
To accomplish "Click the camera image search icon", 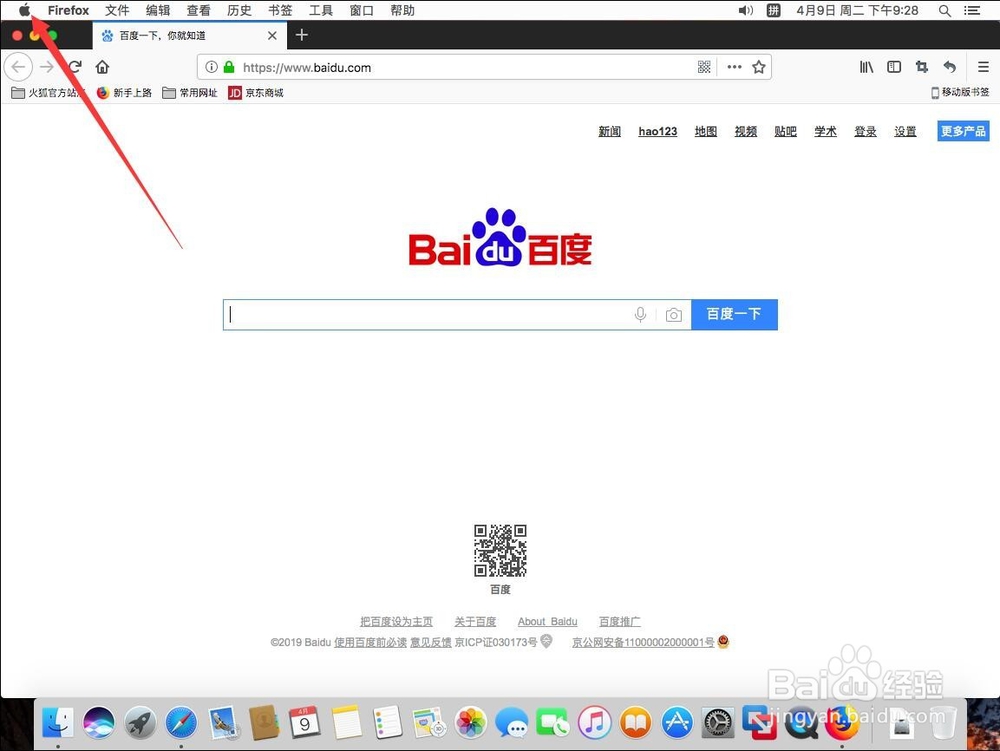I will click(x=673, y=315).
